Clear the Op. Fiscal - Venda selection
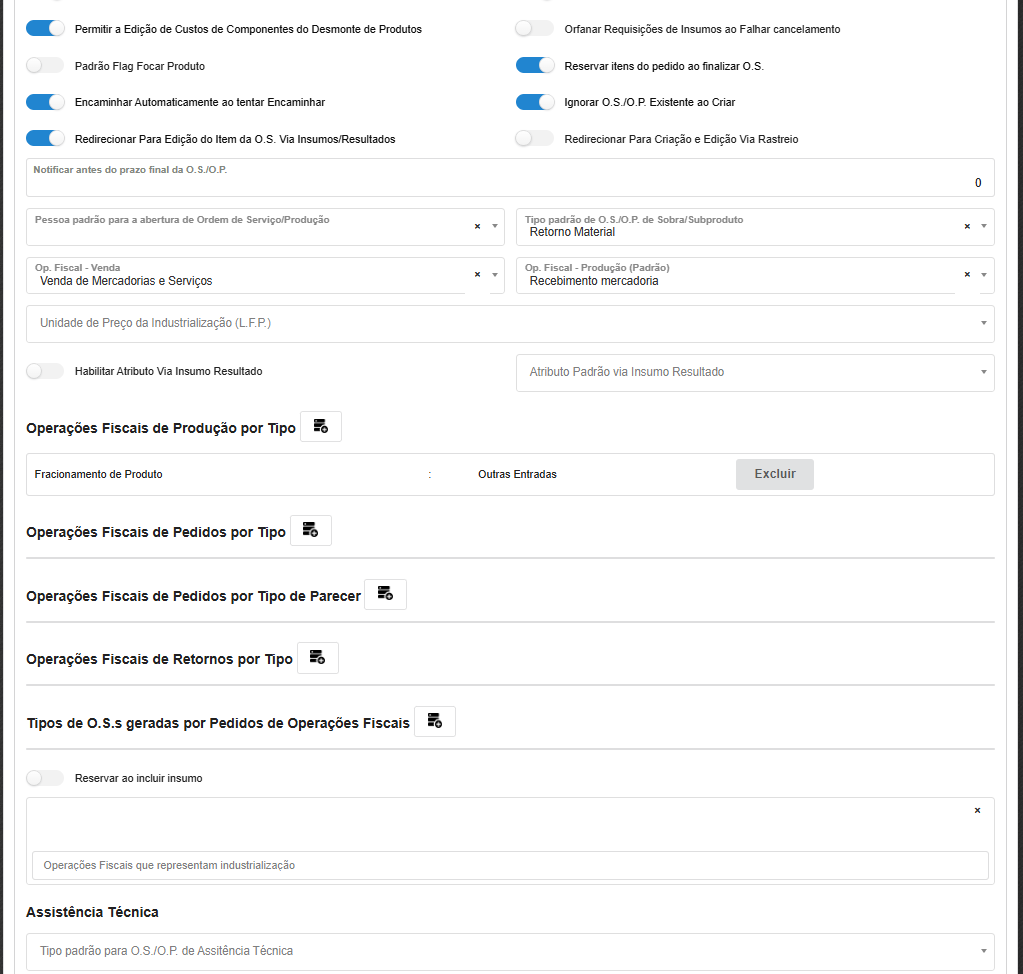This screenshot has width=1023, height=974. [477, 275]
